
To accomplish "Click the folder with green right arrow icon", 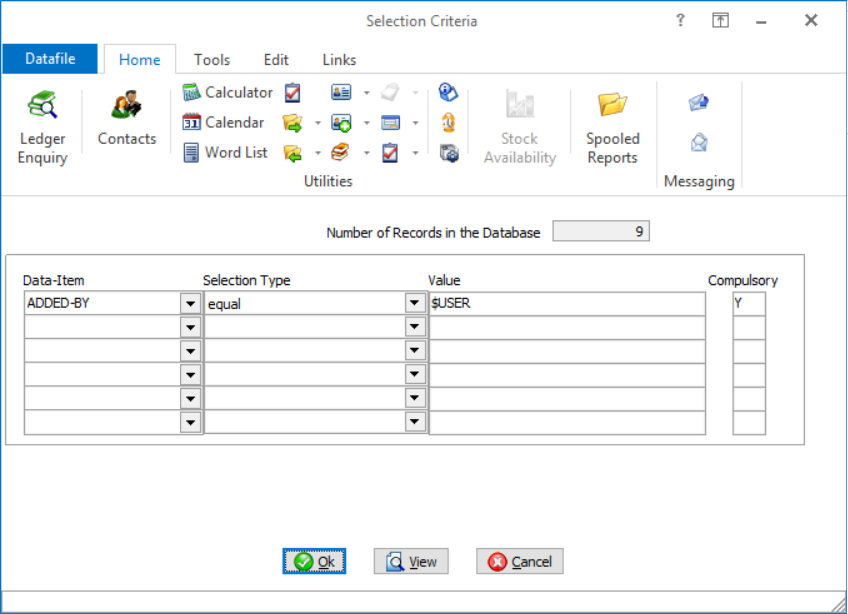I will click(293, 123).
